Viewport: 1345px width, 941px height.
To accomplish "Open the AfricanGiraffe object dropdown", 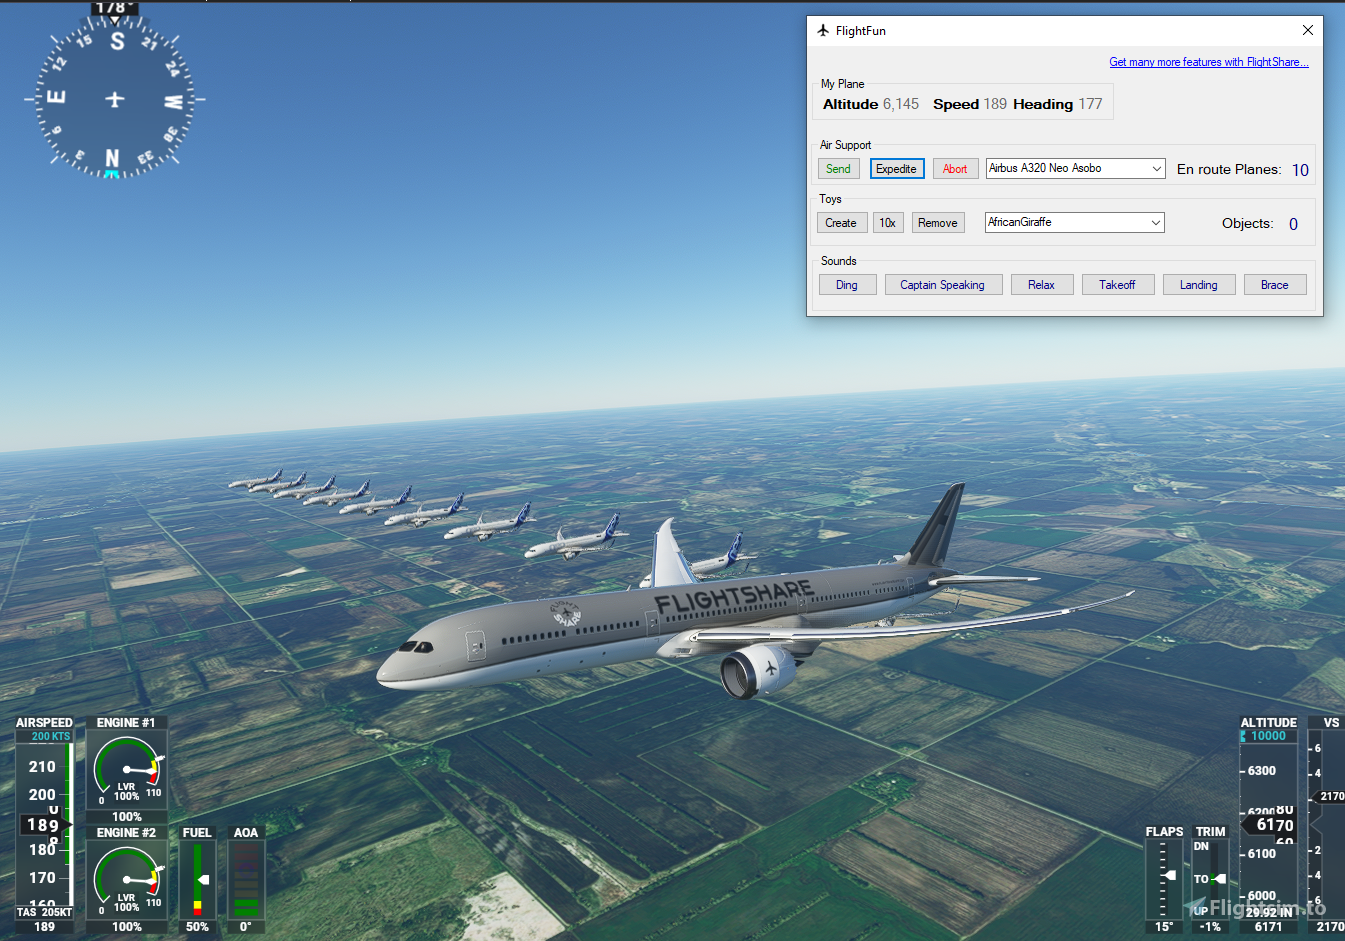I will (x=1075, y=222).
